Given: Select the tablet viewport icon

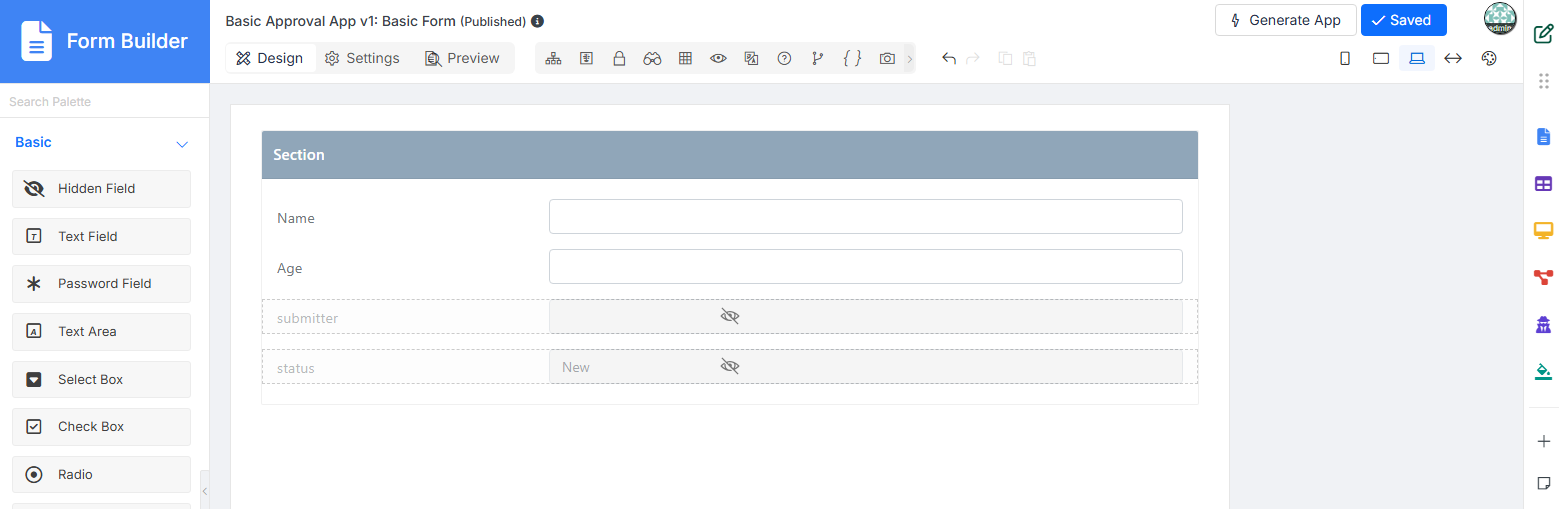Looking at the screenshot, I should click(x=1381, y=58).
